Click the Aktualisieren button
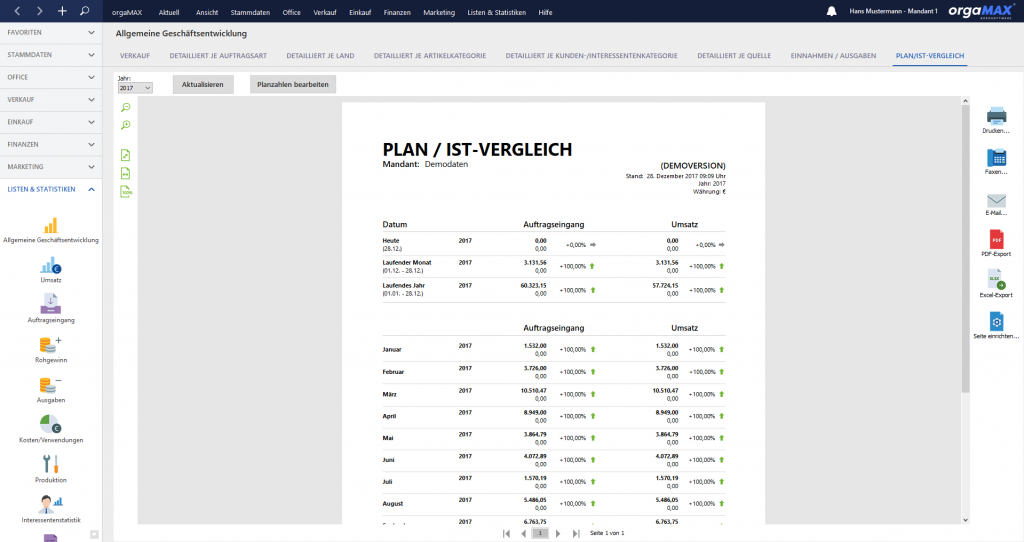 click(x=202, y=85)
